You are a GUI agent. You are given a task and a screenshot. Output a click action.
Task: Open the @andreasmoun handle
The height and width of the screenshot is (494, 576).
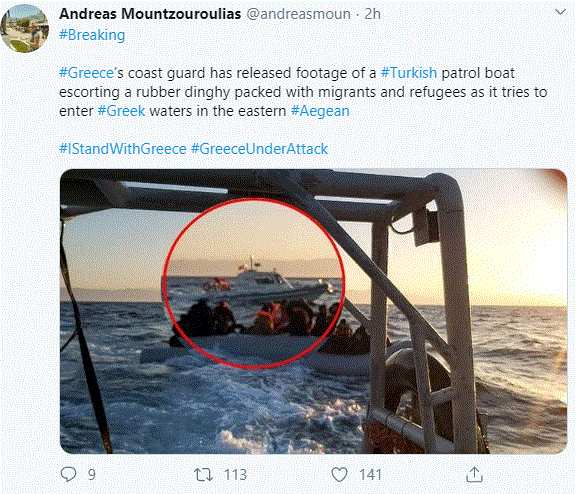pos(298,14)
